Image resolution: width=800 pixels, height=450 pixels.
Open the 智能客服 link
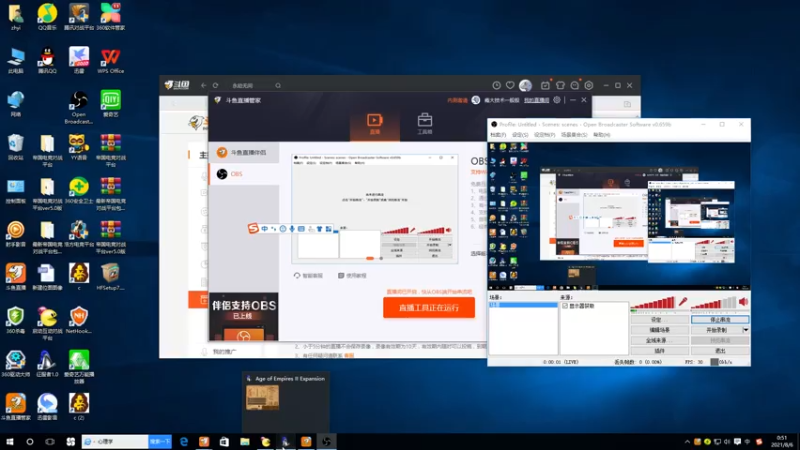(x=308, y=276)
